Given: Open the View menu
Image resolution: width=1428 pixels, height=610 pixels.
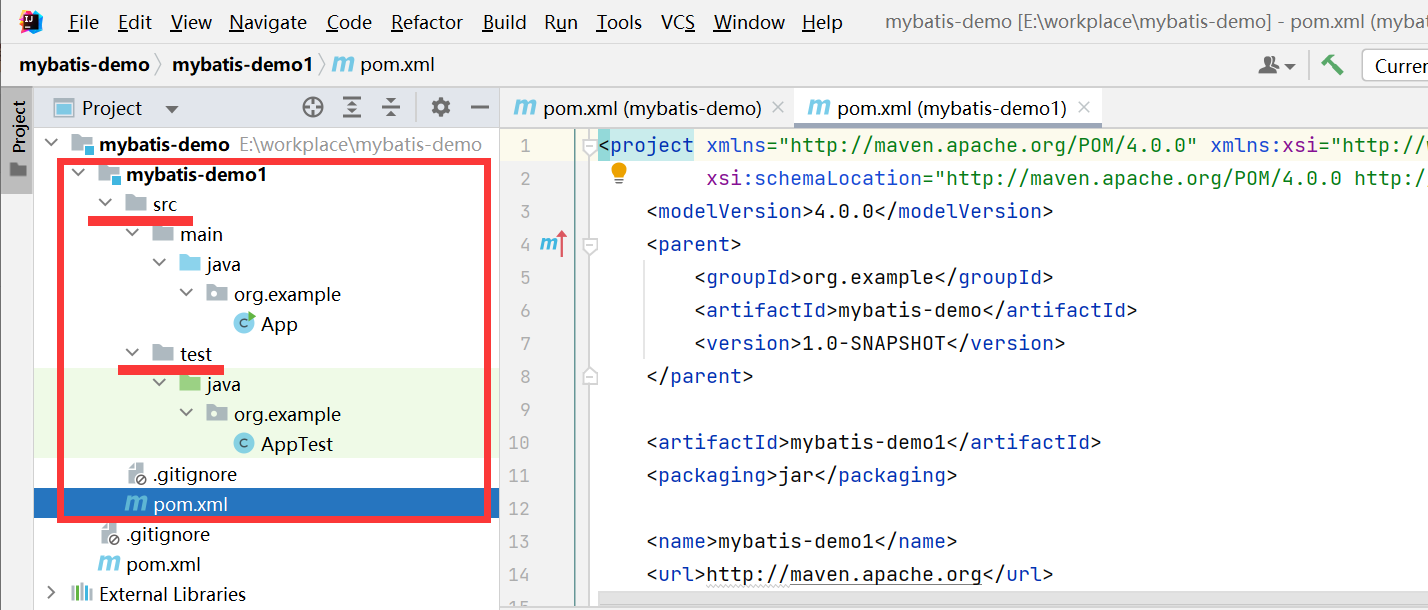Looking at the screenshot, I should (x=191, y=22).
